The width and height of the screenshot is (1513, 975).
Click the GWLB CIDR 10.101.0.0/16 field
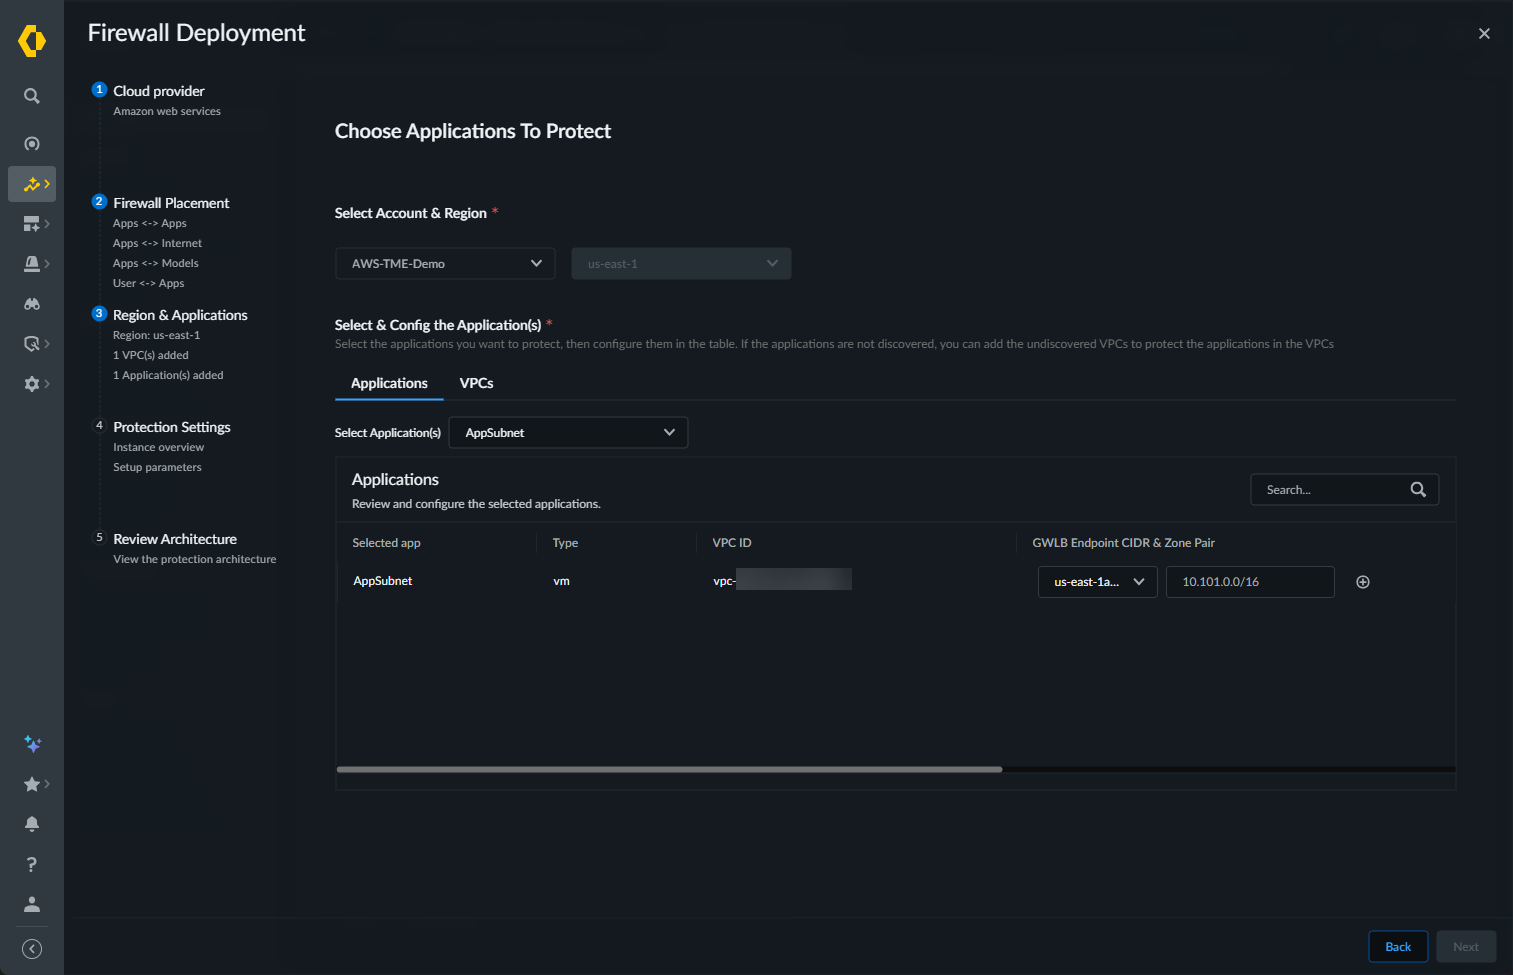point(1249,582)
